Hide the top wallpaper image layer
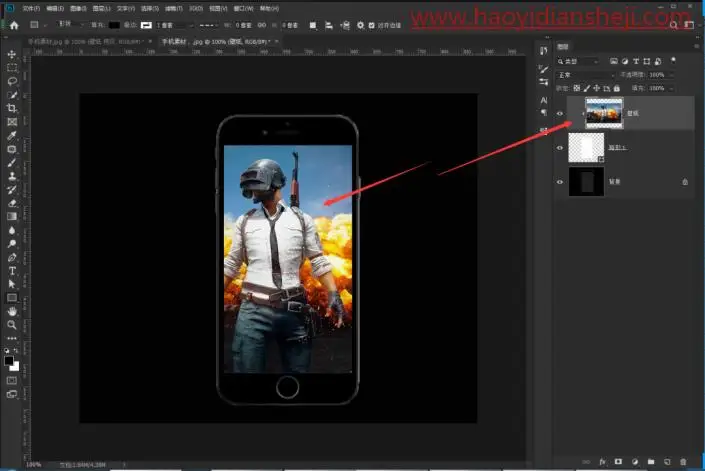The width and height of the screenshot is (705, 471). [560, 113]
